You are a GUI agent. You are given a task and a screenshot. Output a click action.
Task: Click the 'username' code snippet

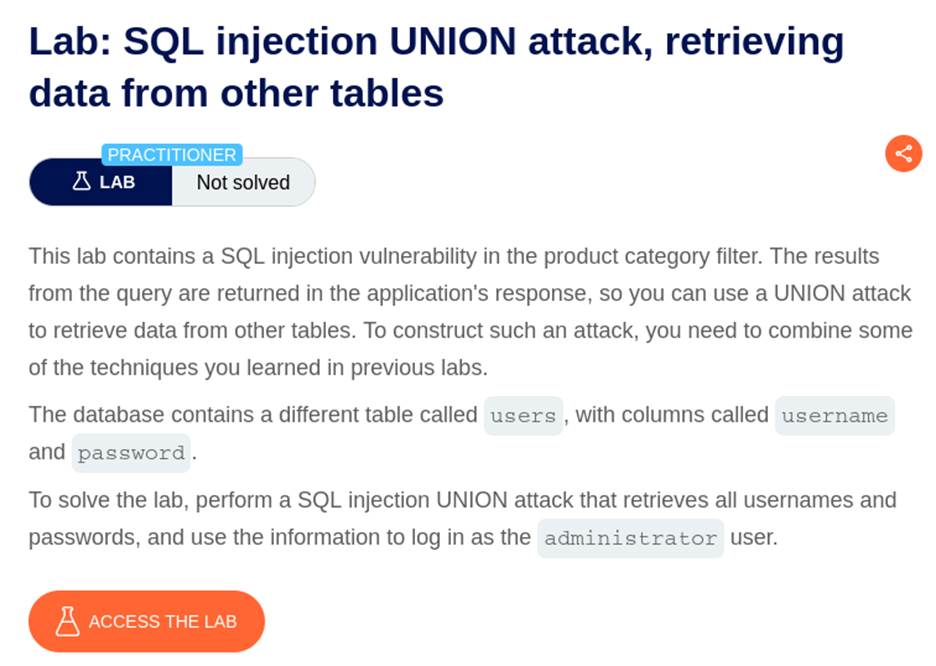tap(834, 416)
